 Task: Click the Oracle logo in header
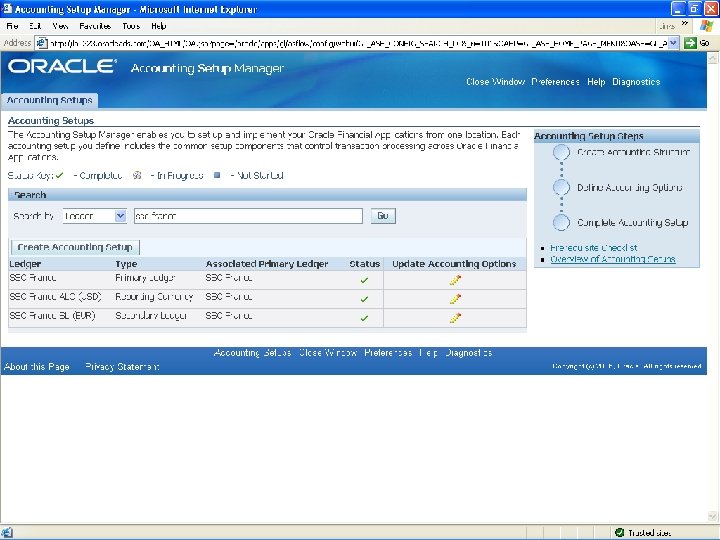[62, 67]
